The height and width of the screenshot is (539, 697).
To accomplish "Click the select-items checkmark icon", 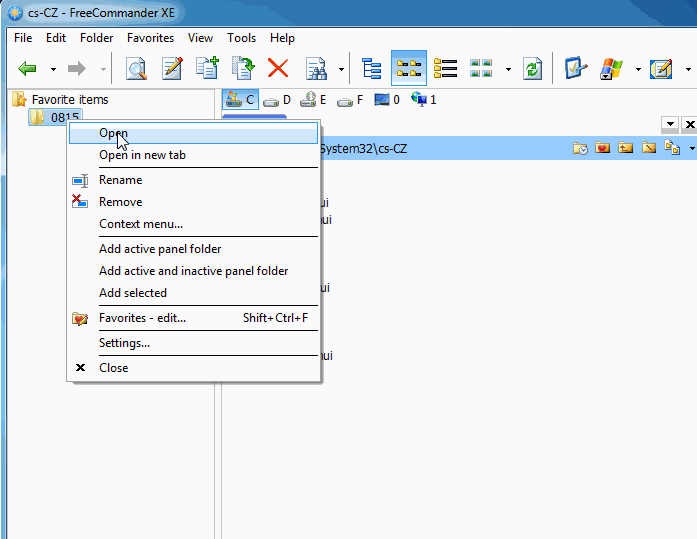I will pos(576,68).
